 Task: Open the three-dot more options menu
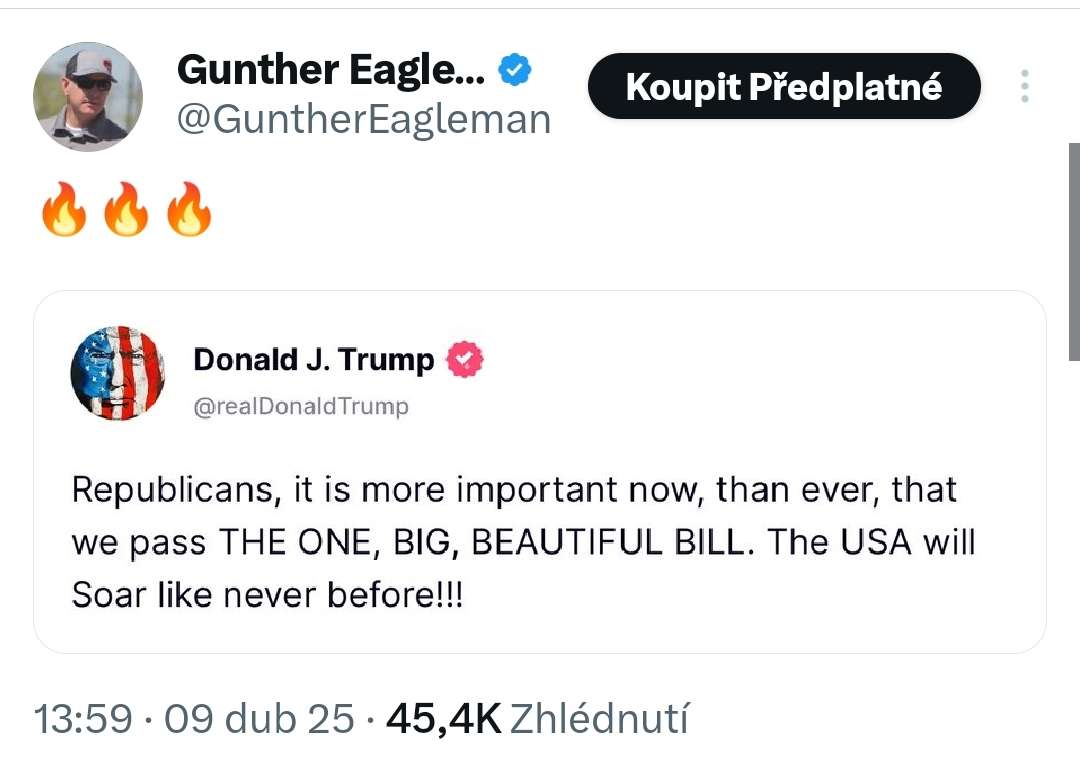click(x=1024, y=87)
